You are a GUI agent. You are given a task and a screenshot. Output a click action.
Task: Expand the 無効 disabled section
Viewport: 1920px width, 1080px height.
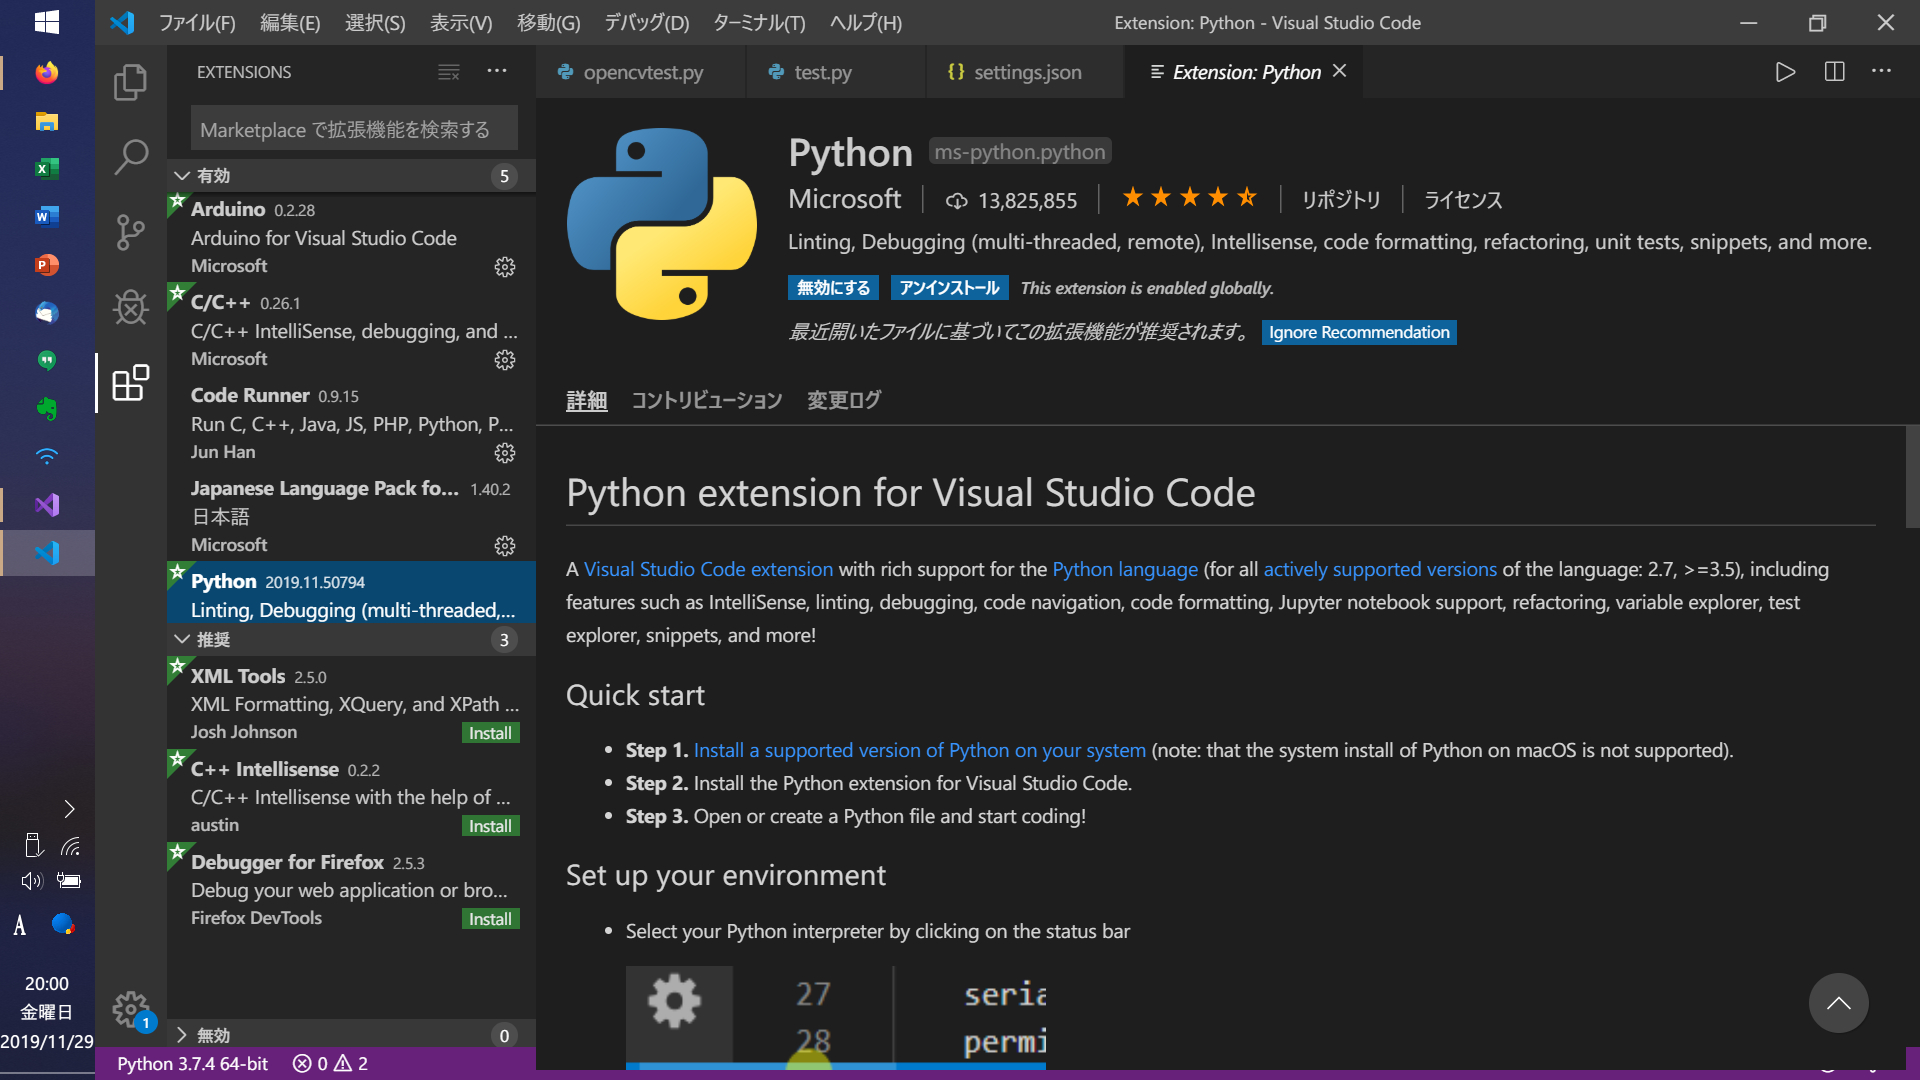[182, 1035]
